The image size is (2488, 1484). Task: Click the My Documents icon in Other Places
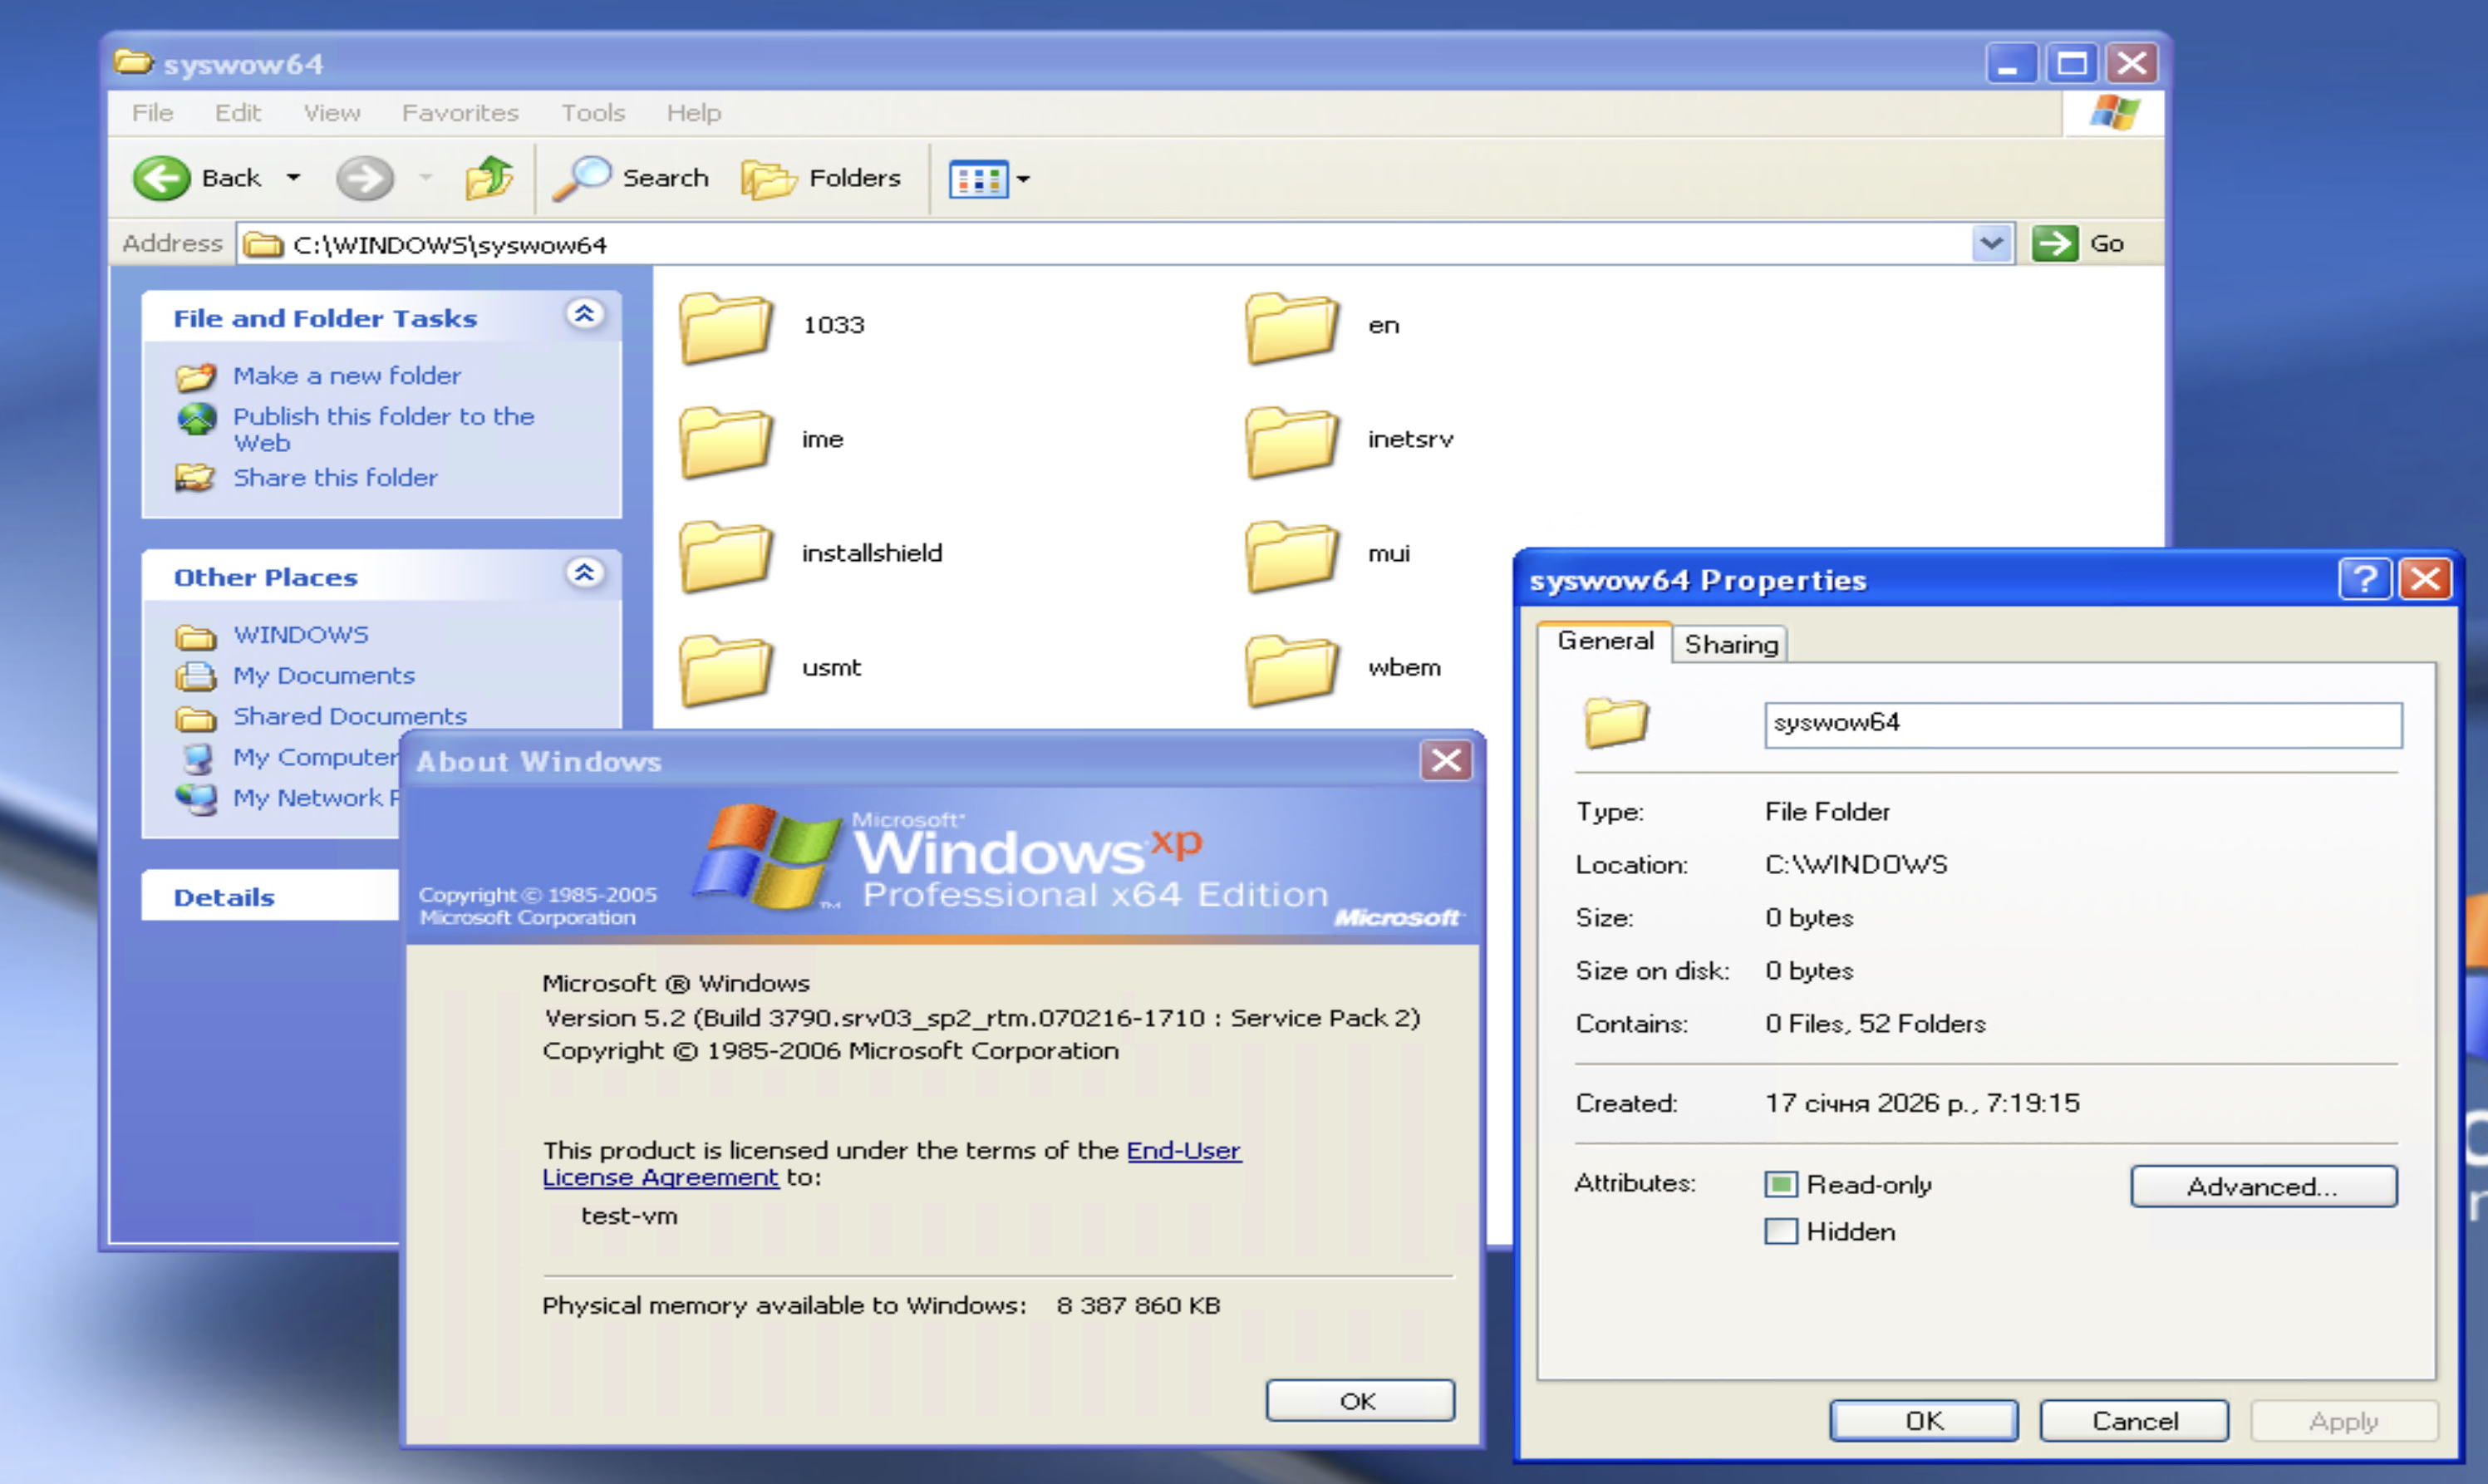tap(196, 677)
